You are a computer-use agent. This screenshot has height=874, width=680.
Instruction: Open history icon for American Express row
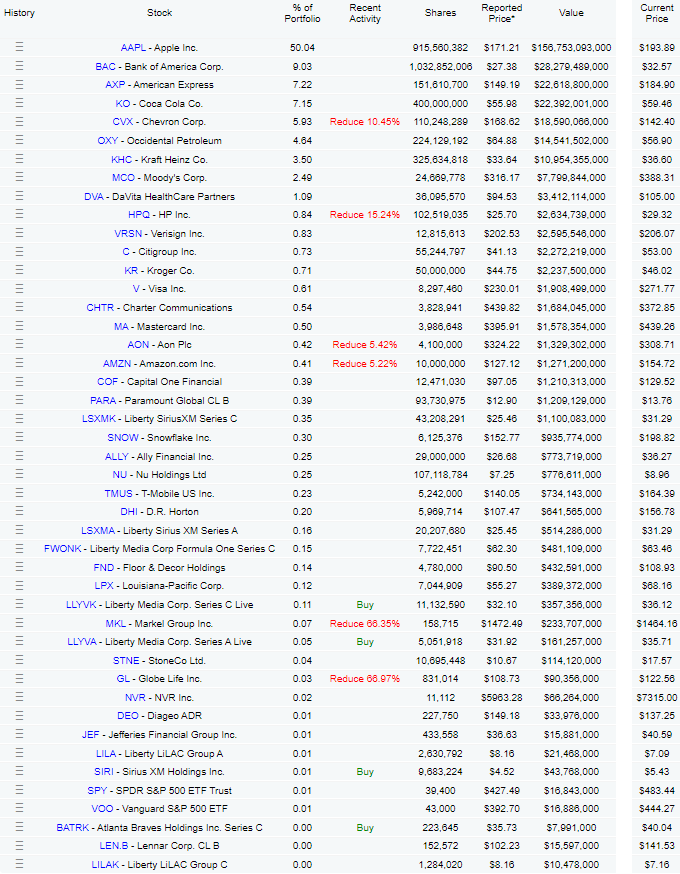click(x=20, y=85)
